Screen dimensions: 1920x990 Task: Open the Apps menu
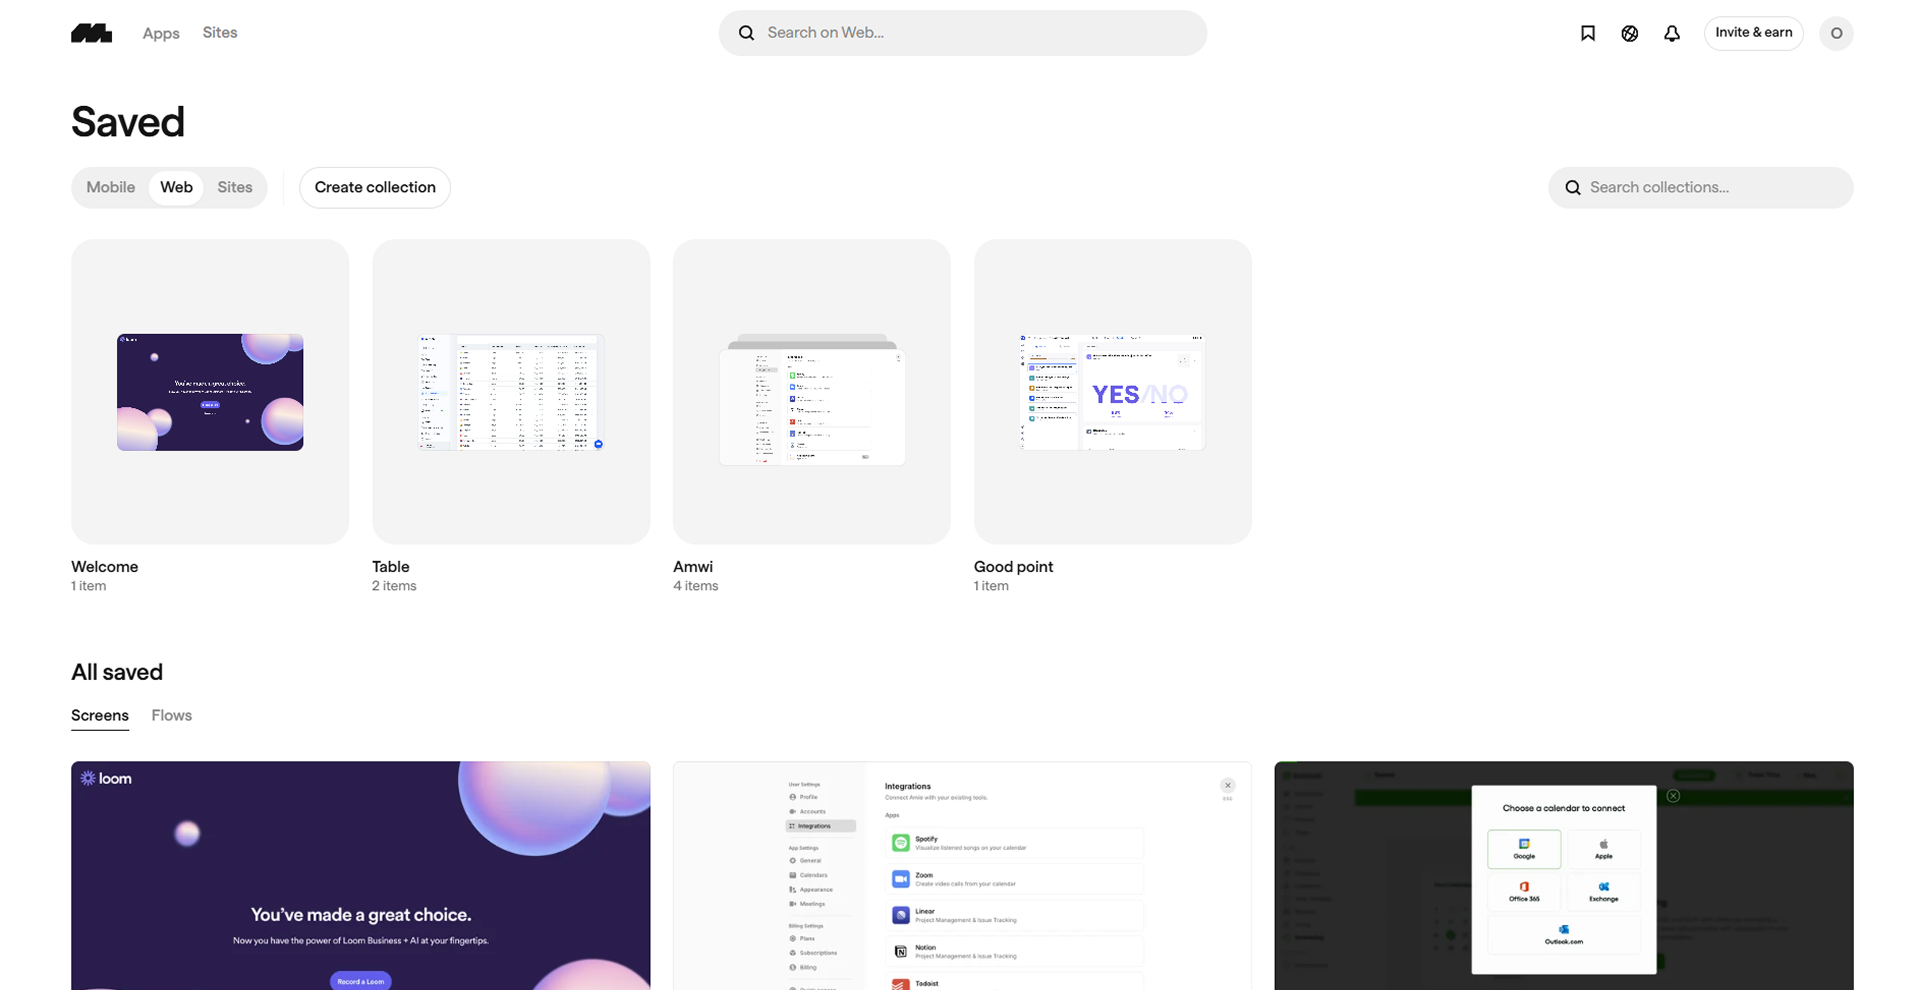(x=161, y=33)
